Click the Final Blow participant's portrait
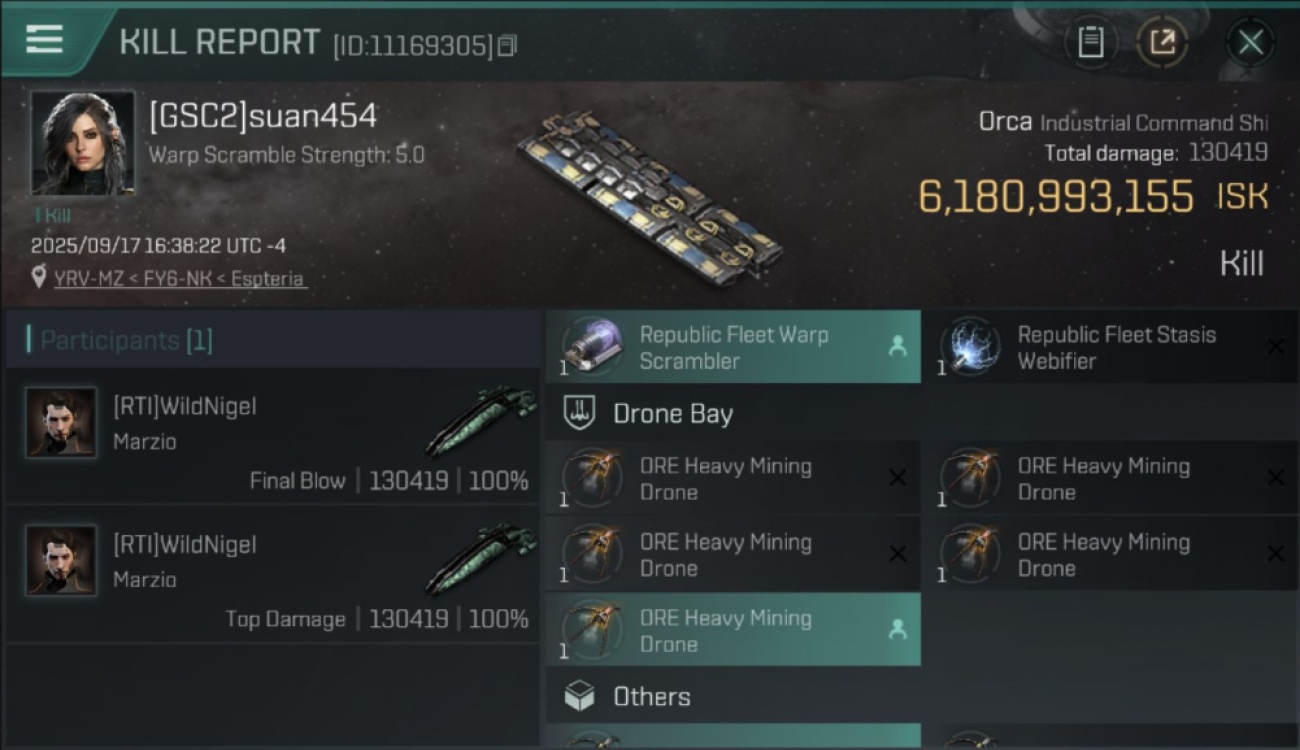This screenshot has height=750, width=1300. click(x=62, y=423)
